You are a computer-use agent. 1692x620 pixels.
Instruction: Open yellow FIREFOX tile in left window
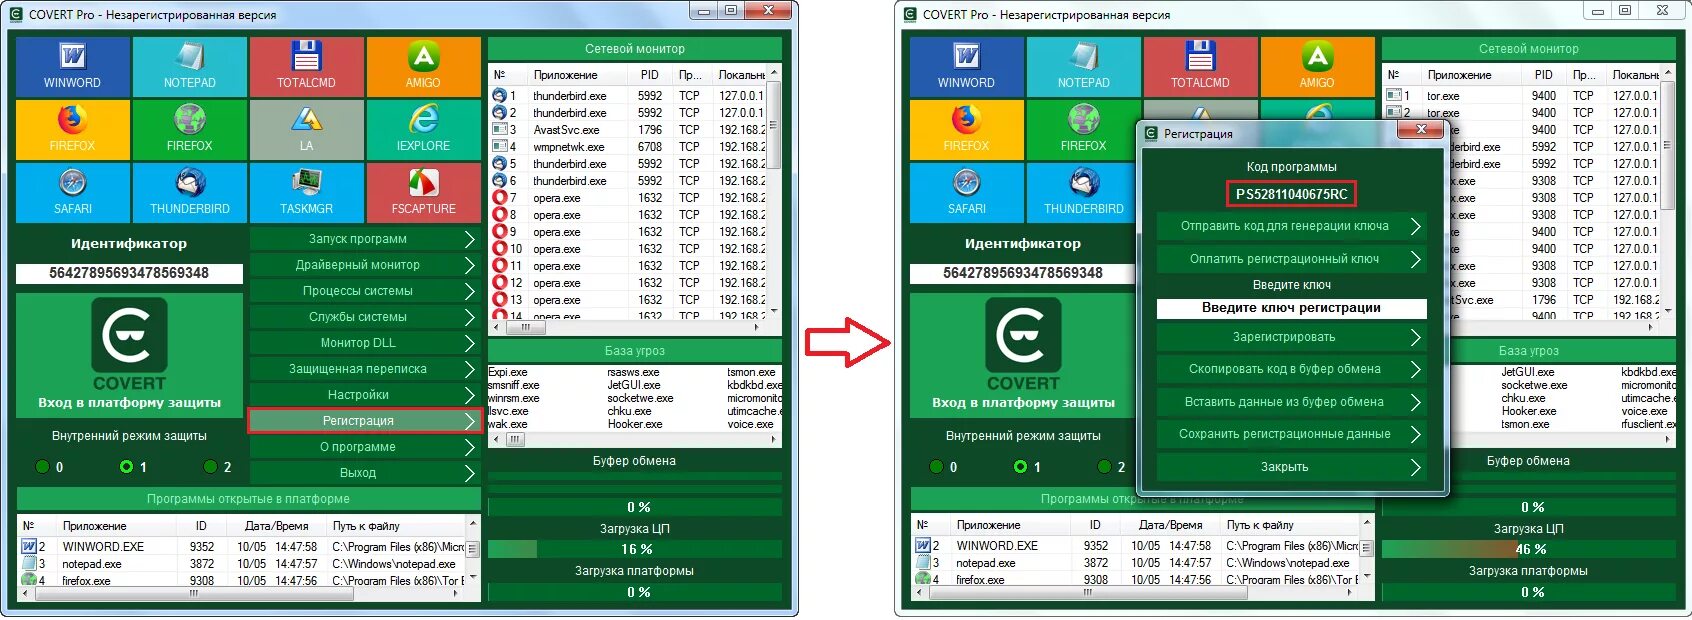click(73, 129)
